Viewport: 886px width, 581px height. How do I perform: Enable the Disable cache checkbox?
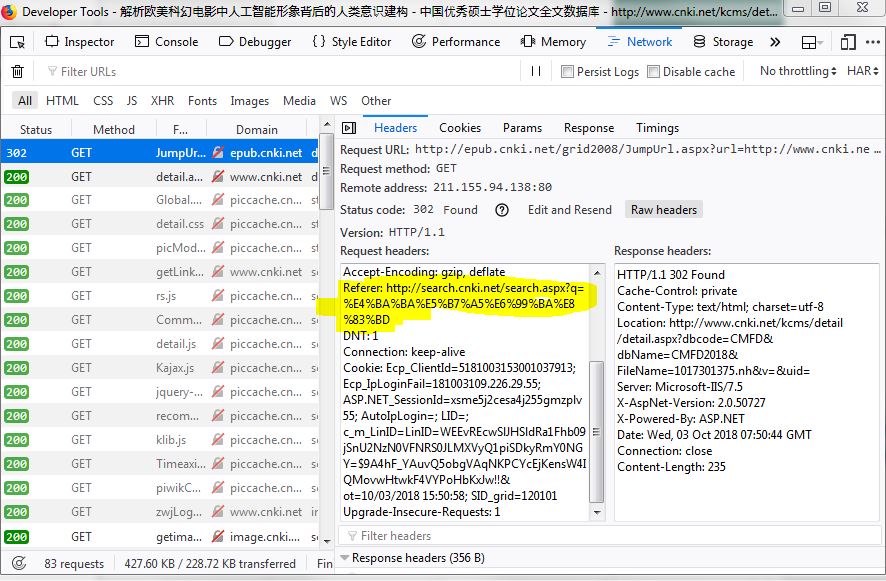click(653, 72)
